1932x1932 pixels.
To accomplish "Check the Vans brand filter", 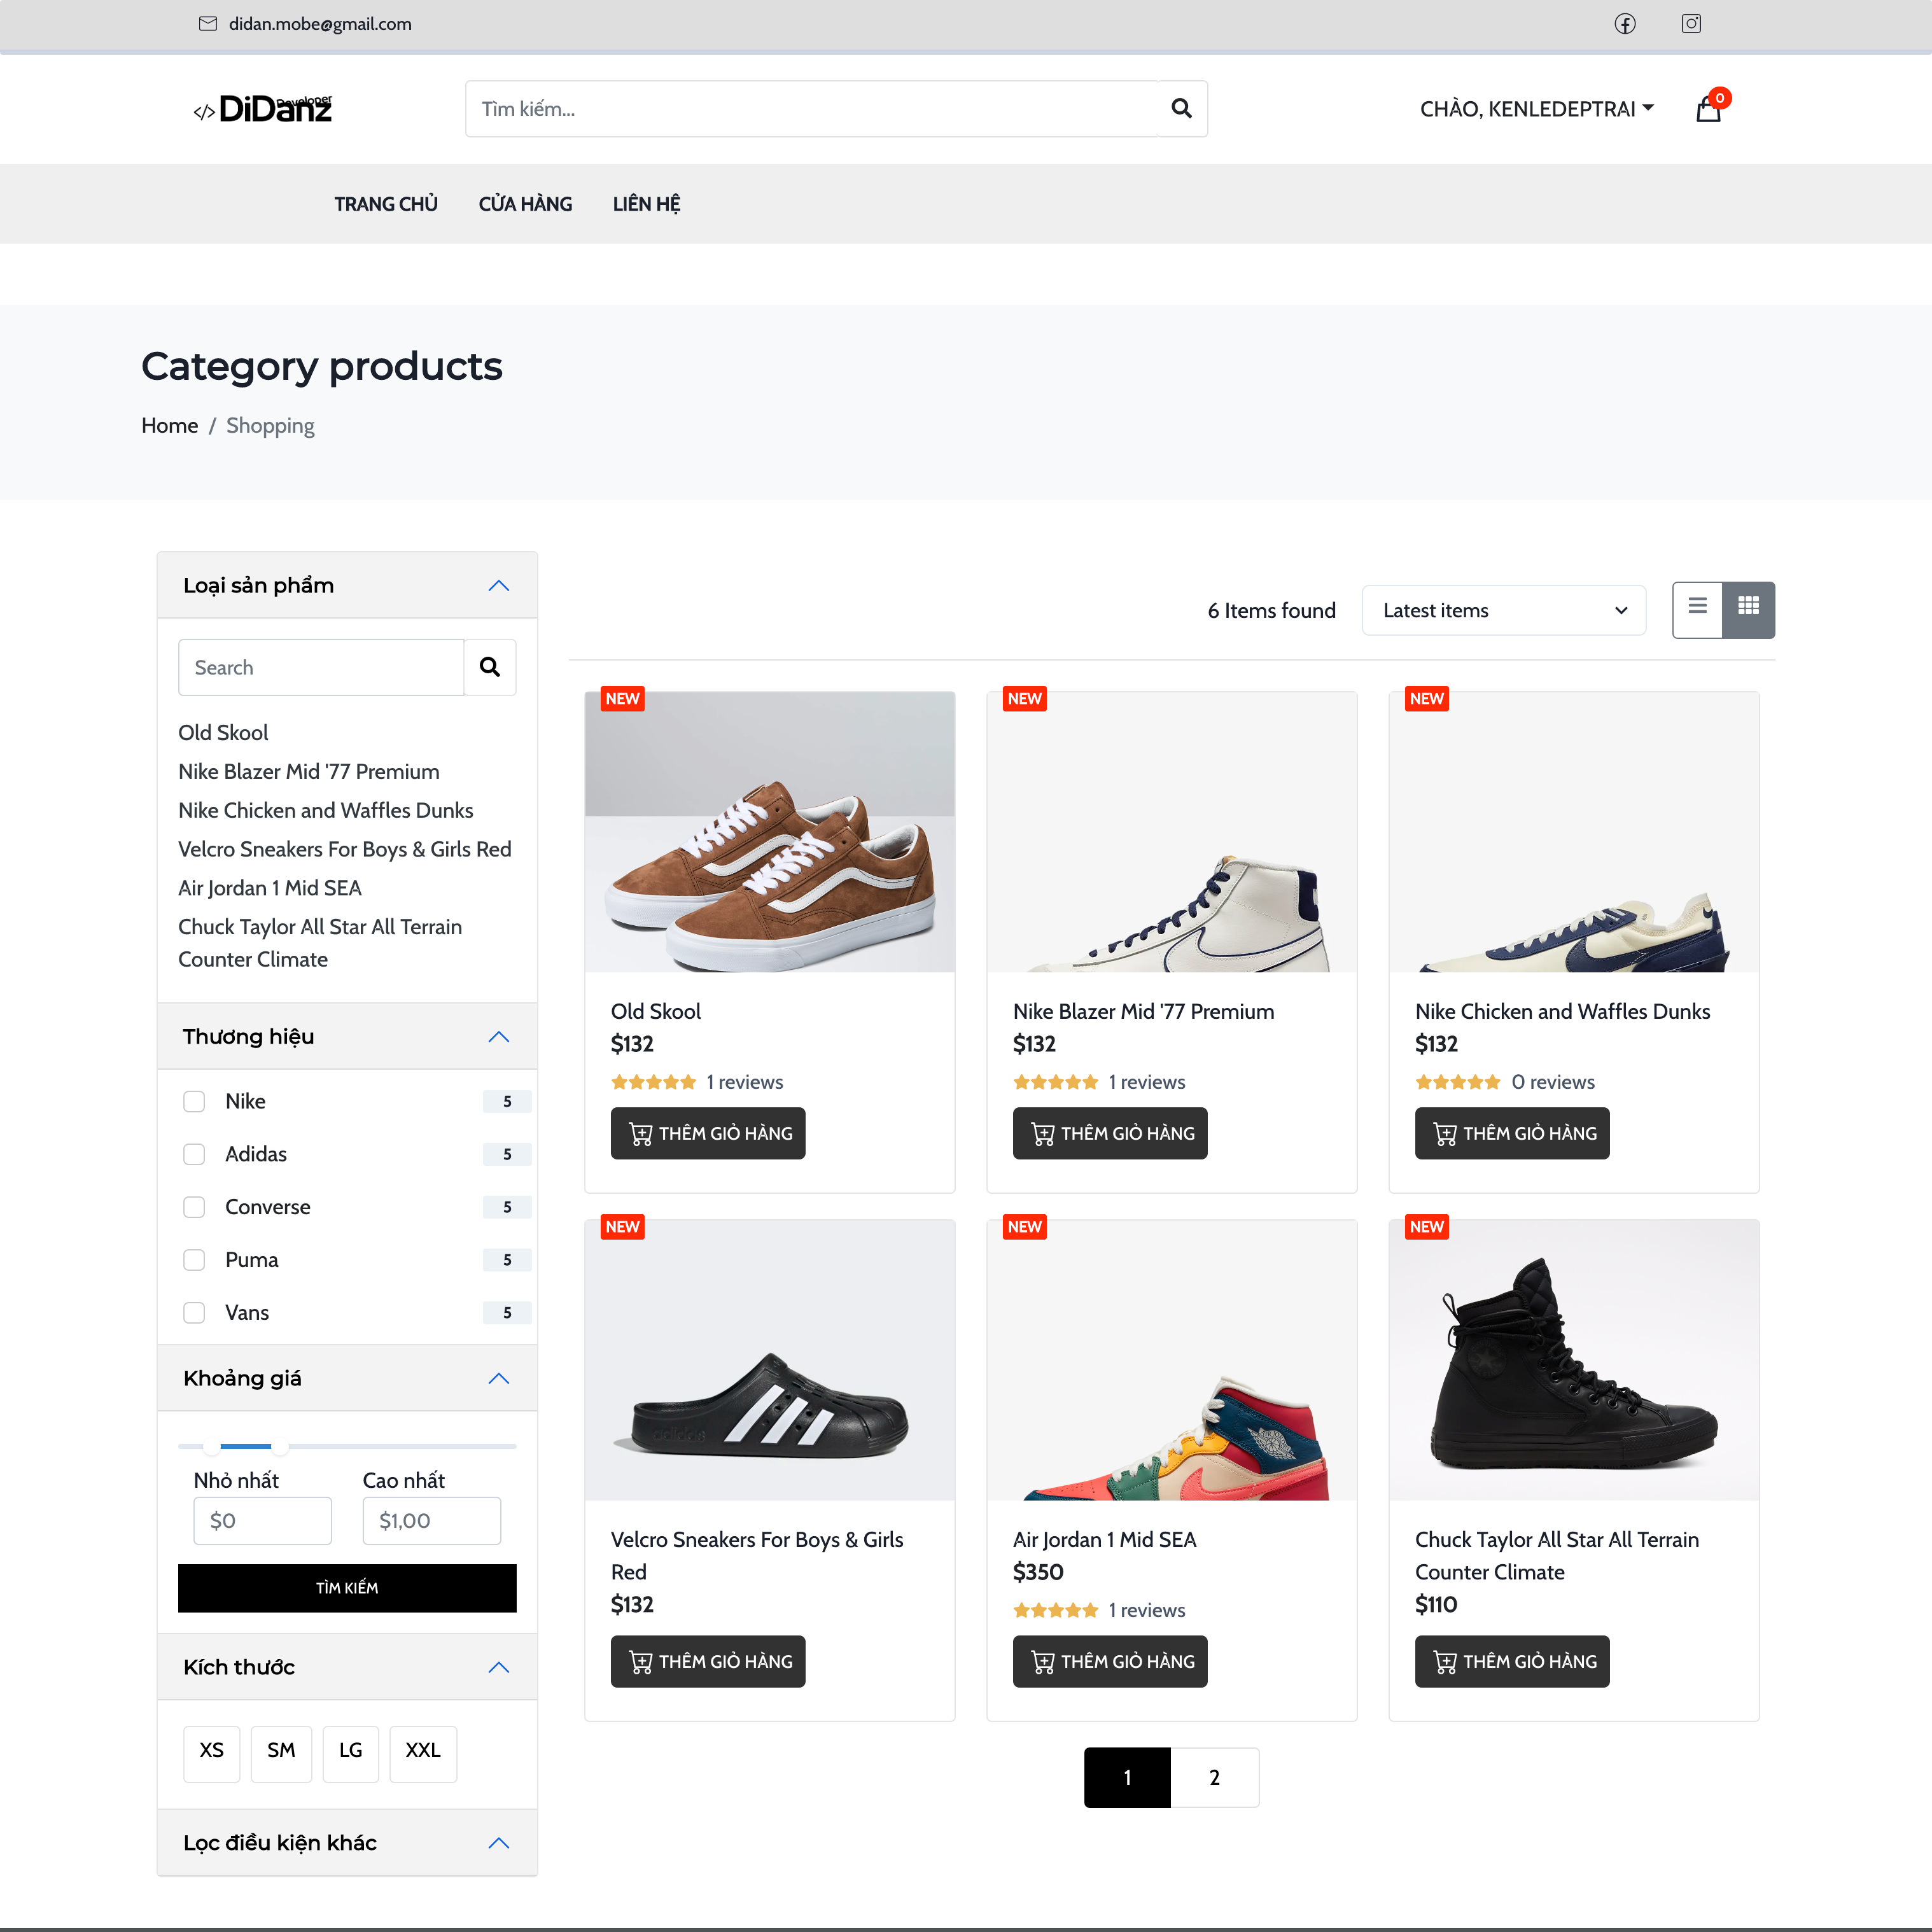I will pos(194,1312).
